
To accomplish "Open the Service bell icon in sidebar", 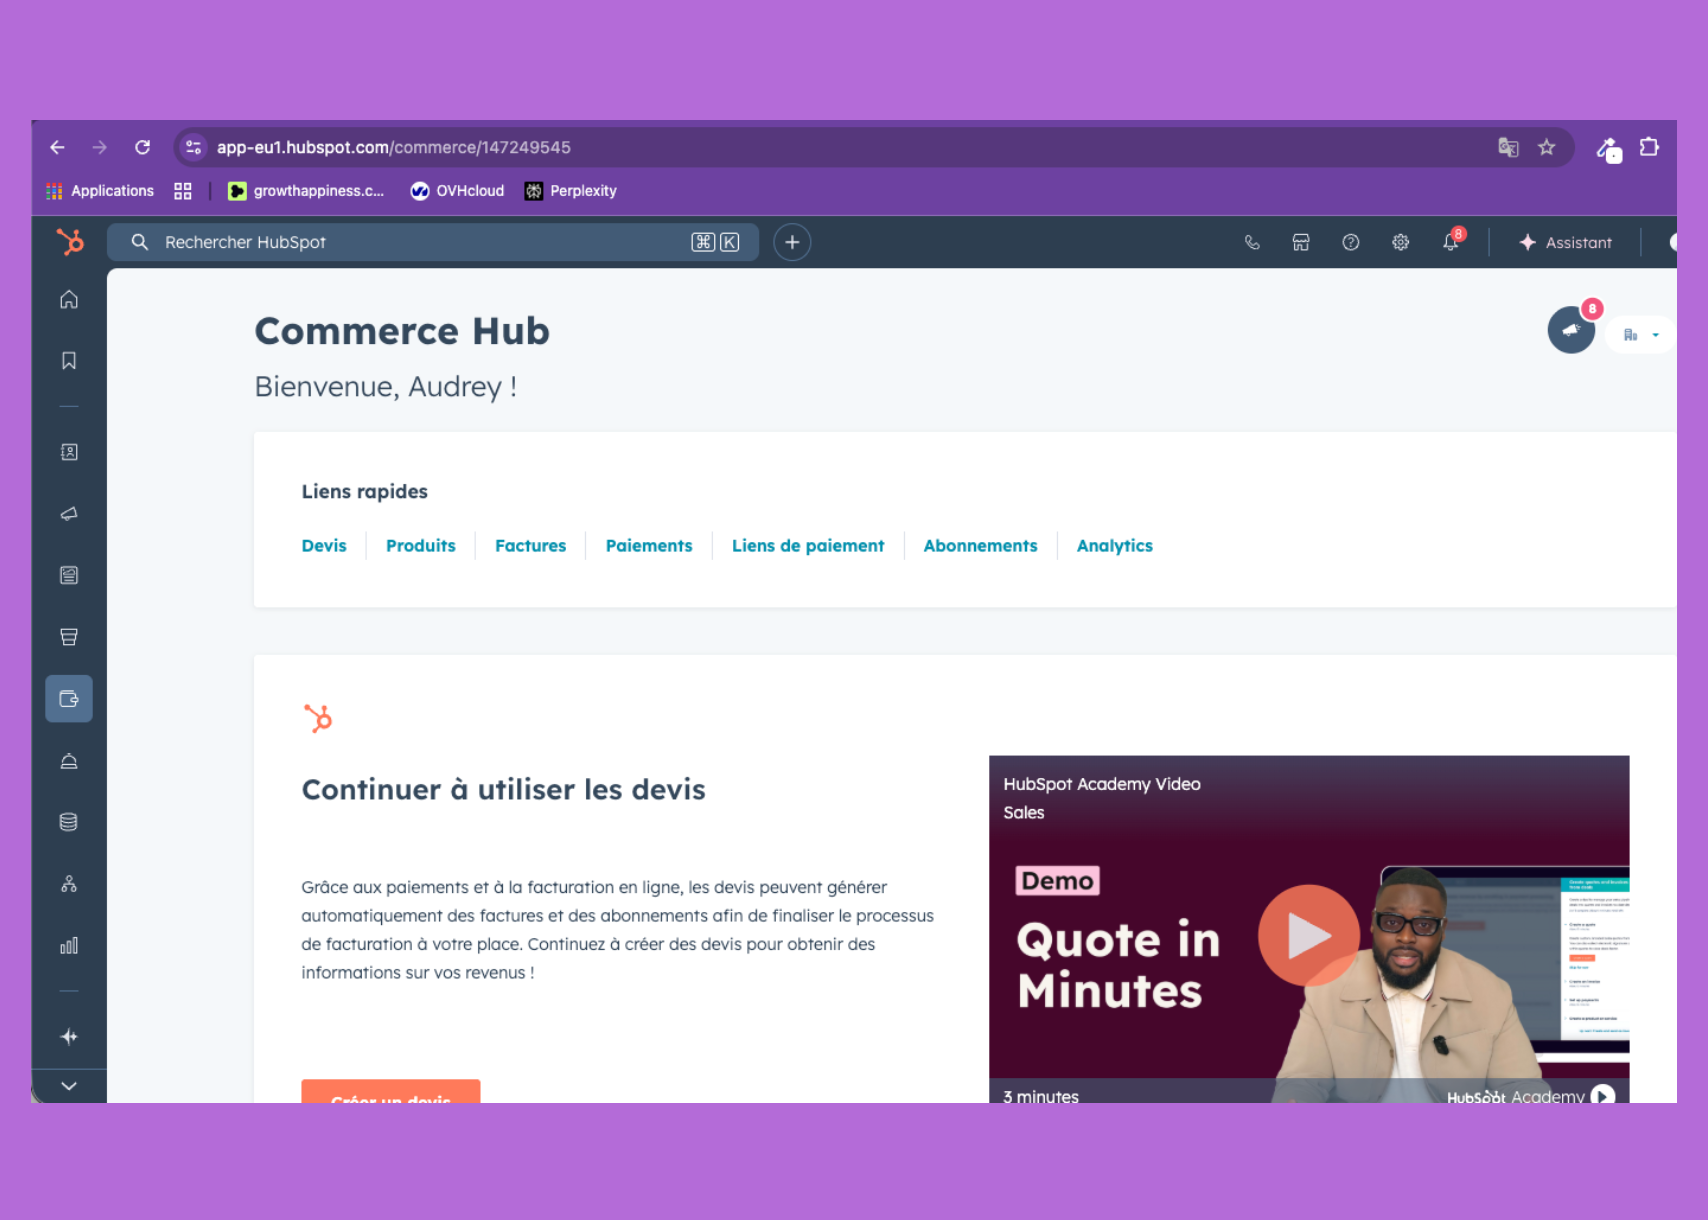I will point(69,761).
